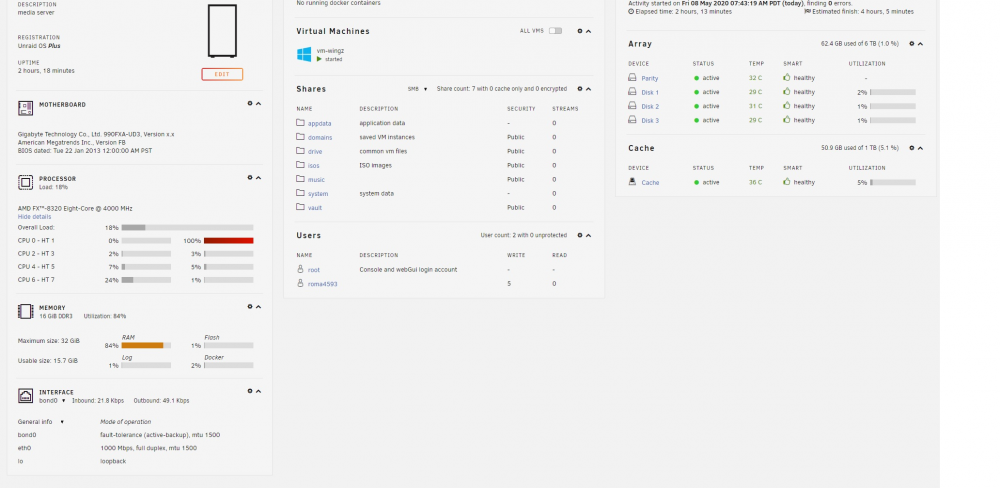Click the vm-wingz Windows logo icon
The width and height of the screenshot is (1000, 488).
coord(304,54)
